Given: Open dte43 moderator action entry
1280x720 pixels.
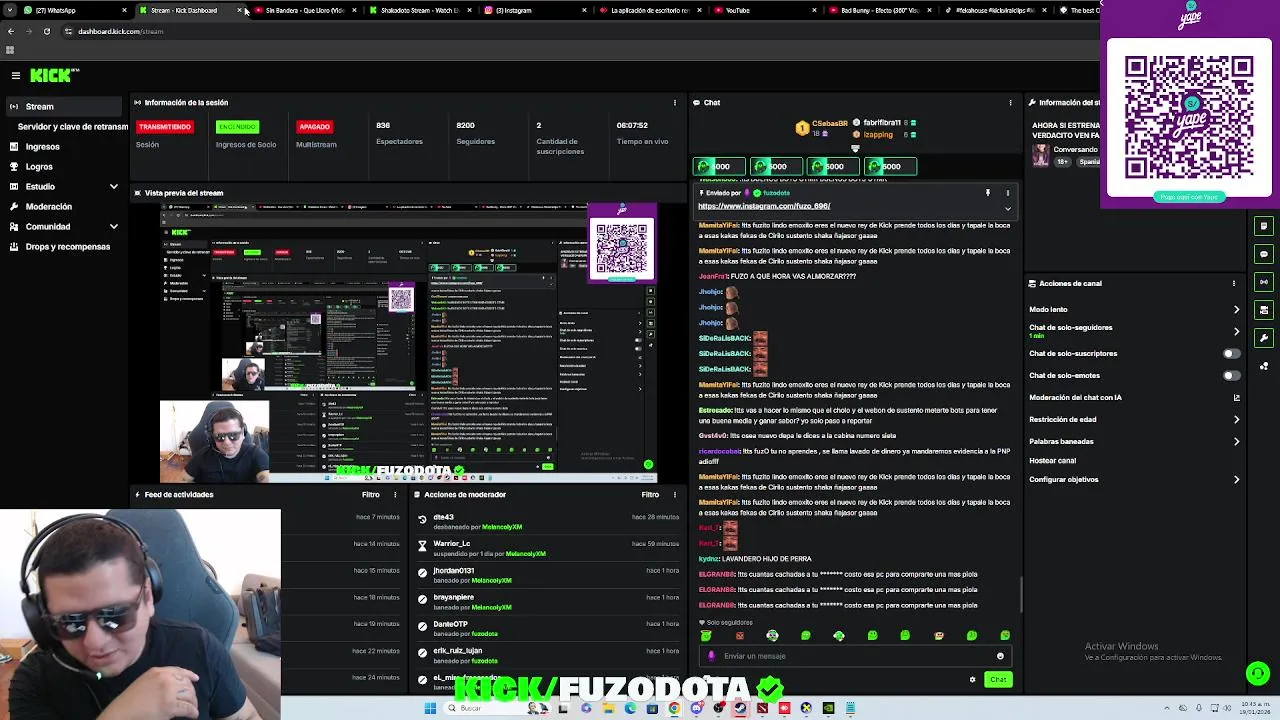Looking at the screenshot, I should click(548, 522).
